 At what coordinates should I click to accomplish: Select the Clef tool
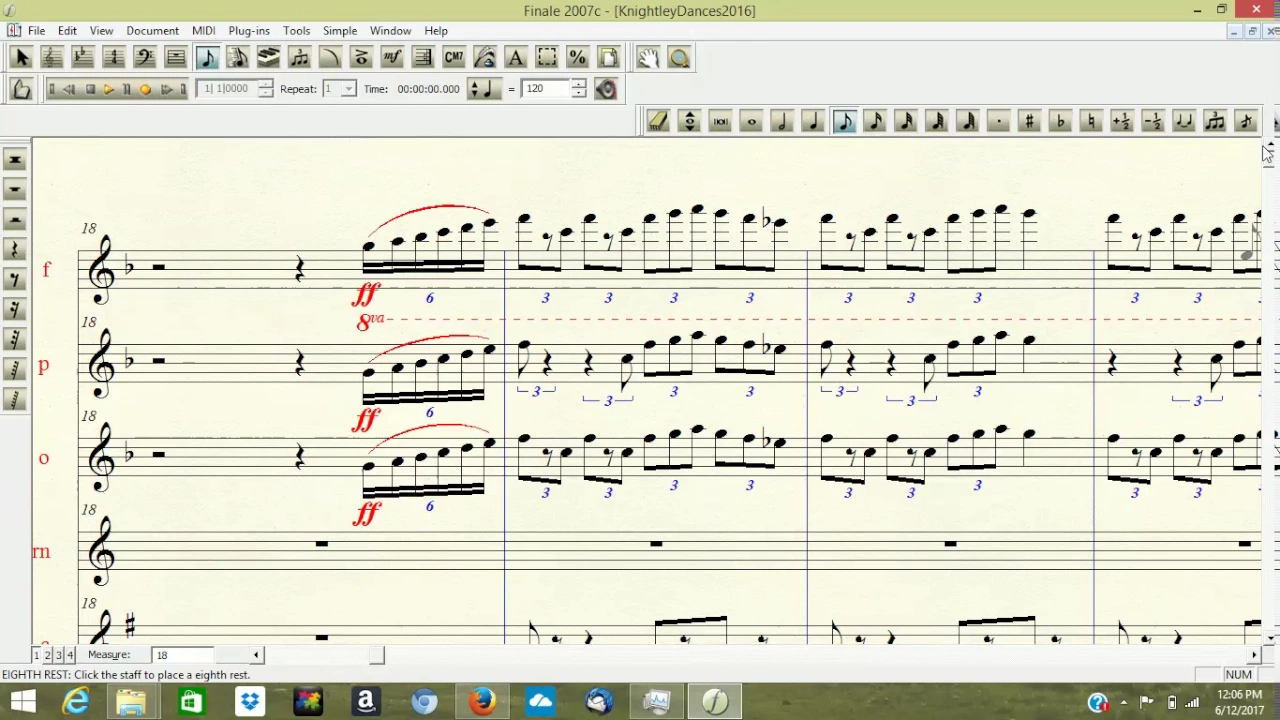[144, 58]
